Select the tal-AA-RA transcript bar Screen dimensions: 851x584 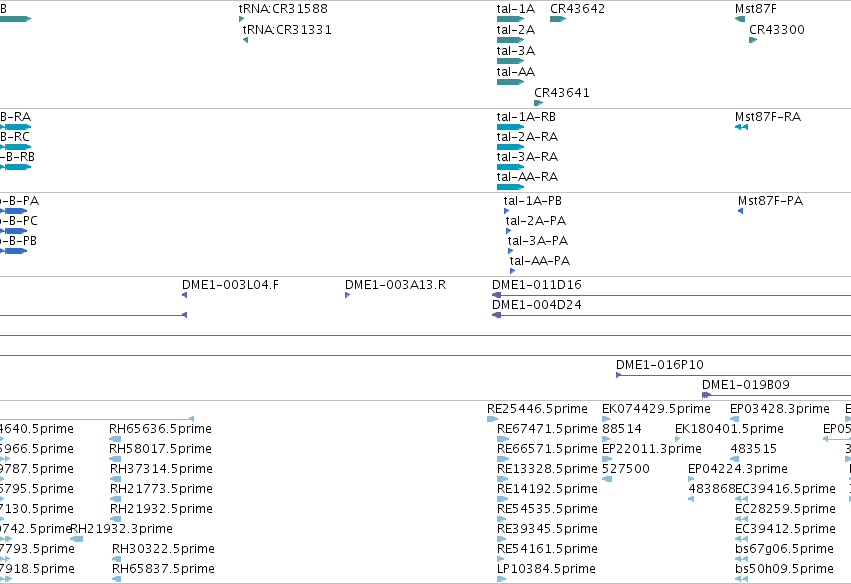click(x=510, y=187)
